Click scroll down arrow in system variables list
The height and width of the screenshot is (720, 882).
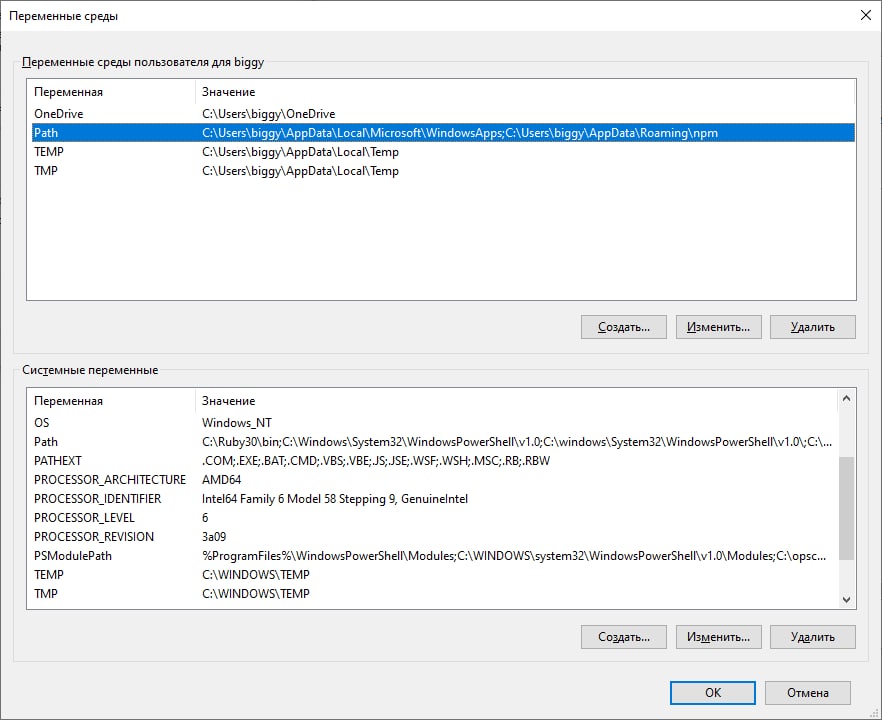point(847,600)
